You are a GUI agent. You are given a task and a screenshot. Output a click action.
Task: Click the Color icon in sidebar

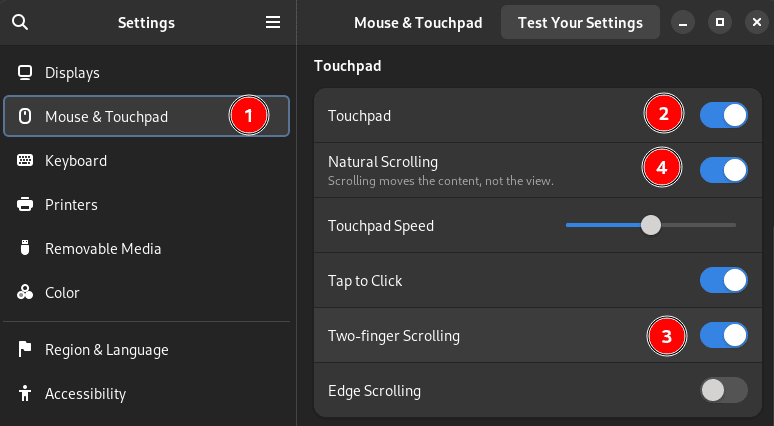click(25, 292)
